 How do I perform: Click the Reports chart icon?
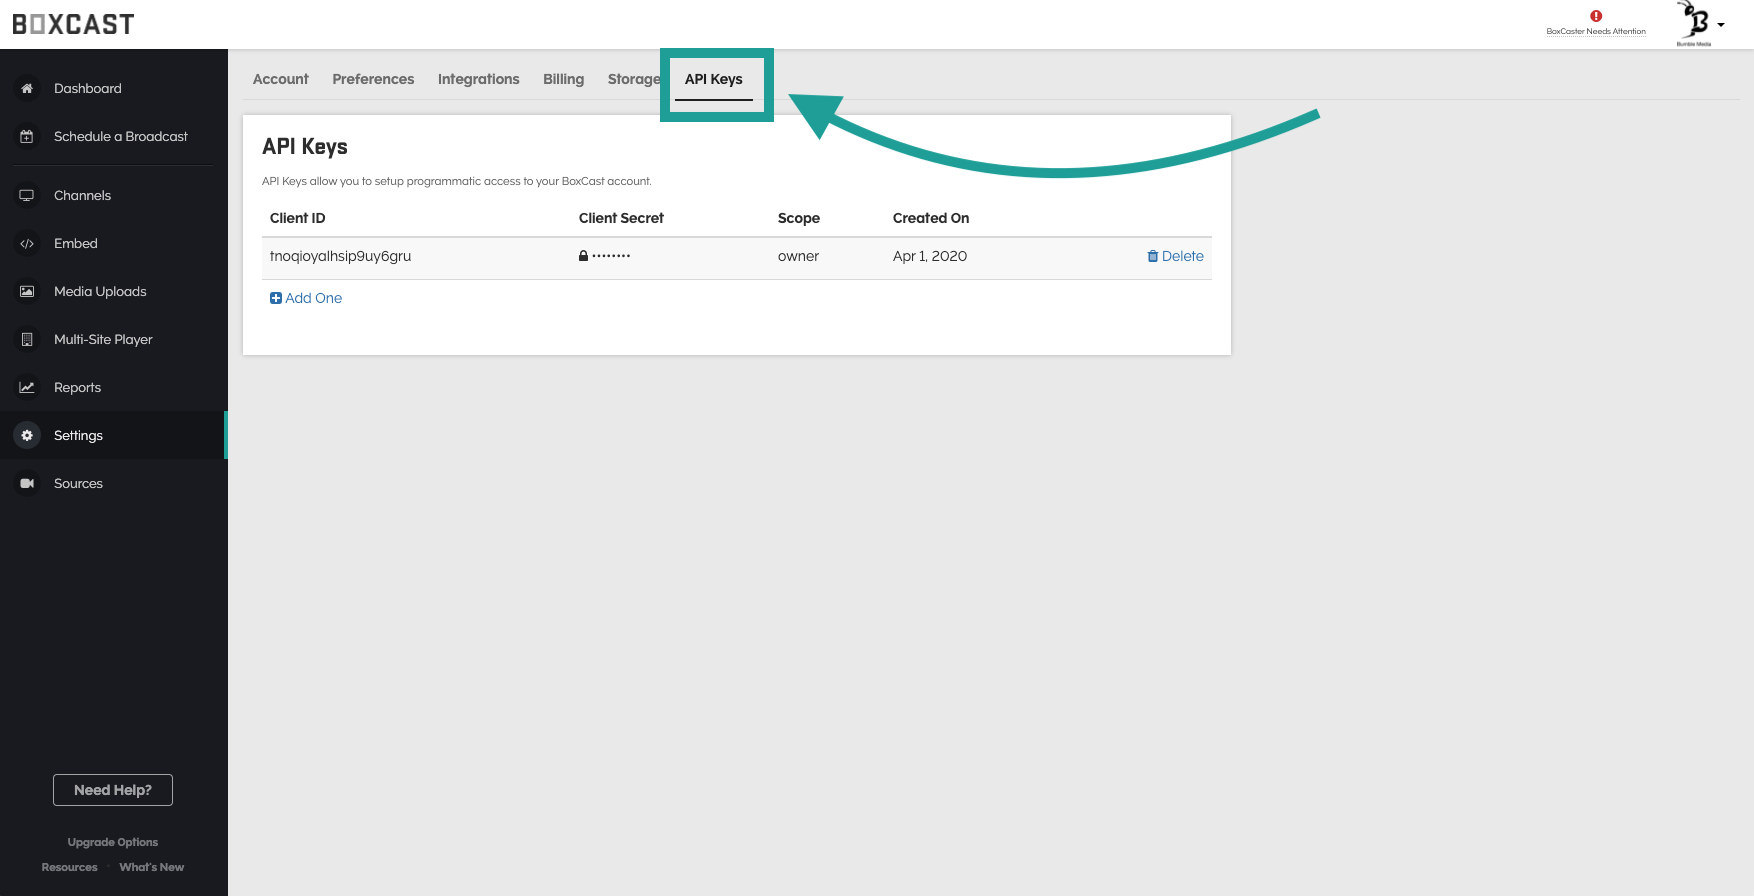tap(27, 388)
